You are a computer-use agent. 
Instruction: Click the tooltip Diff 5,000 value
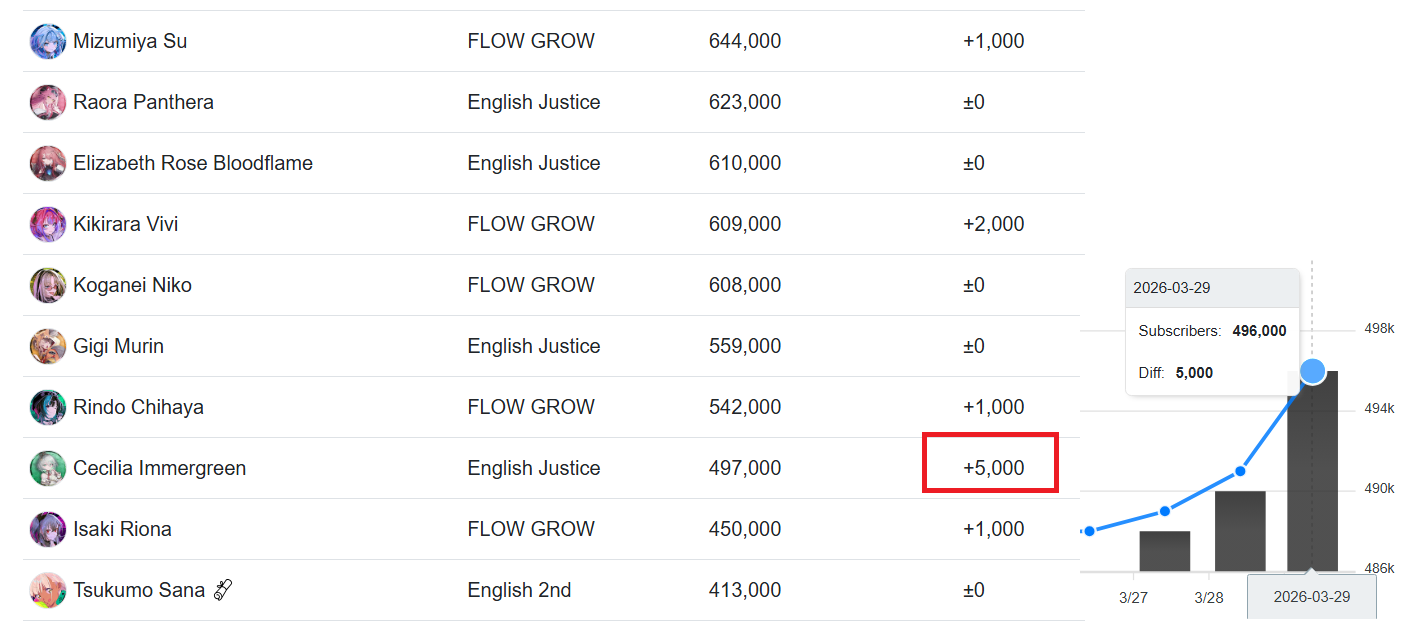[x=1194, y=373]
